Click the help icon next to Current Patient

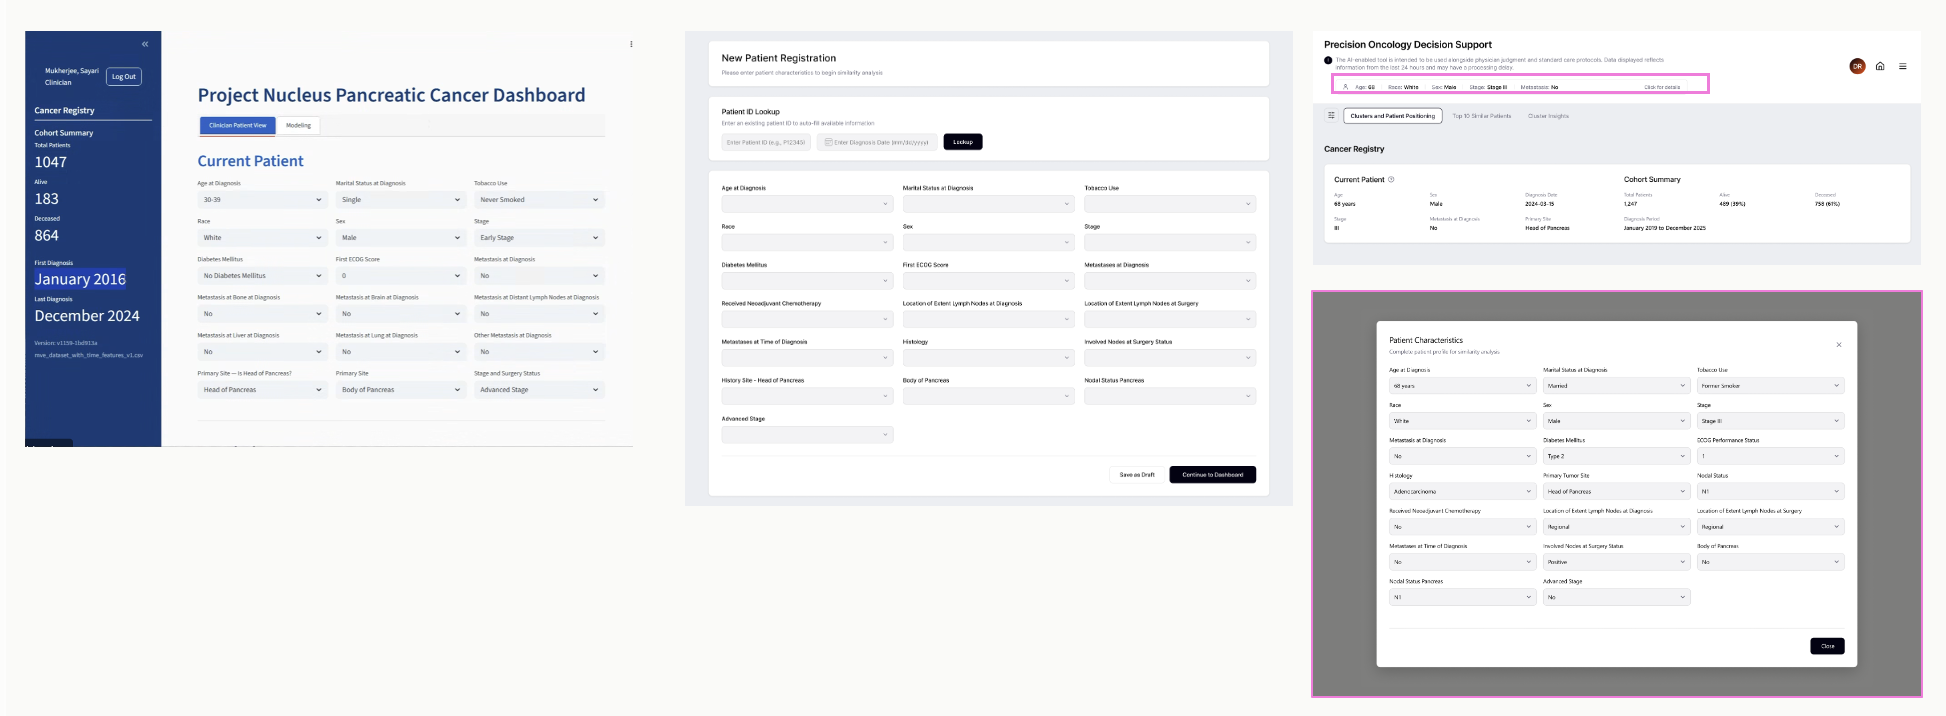[1391, 180]
